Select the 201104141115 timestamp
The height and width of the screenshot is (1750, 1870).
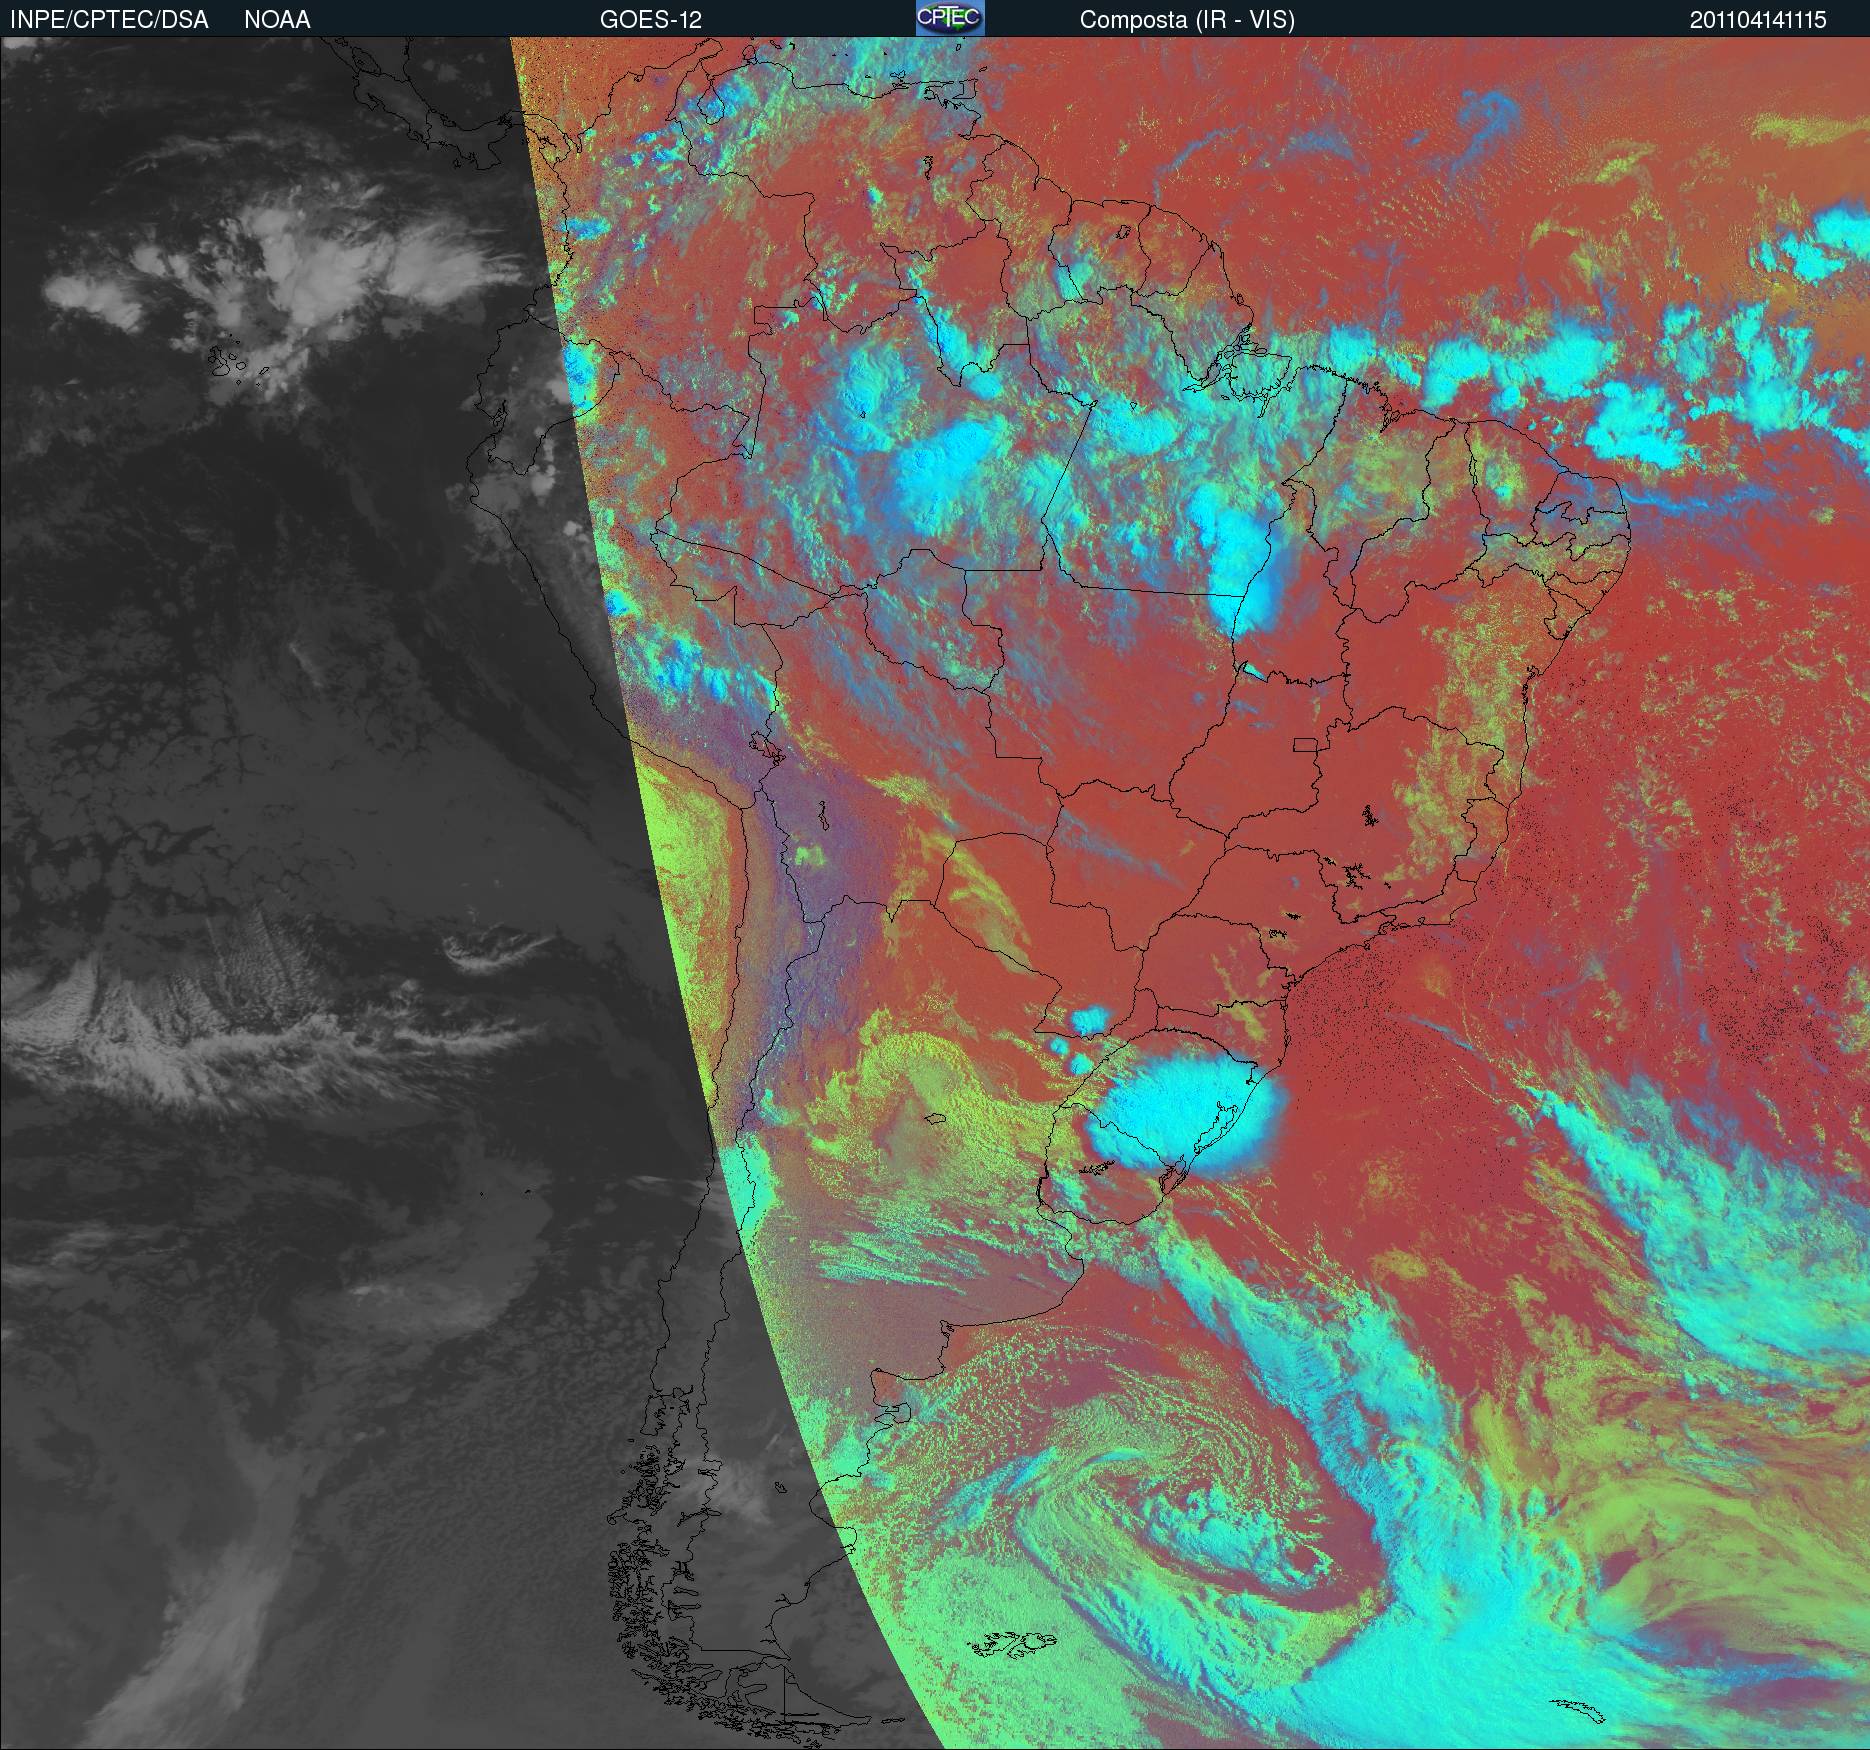1758,20
